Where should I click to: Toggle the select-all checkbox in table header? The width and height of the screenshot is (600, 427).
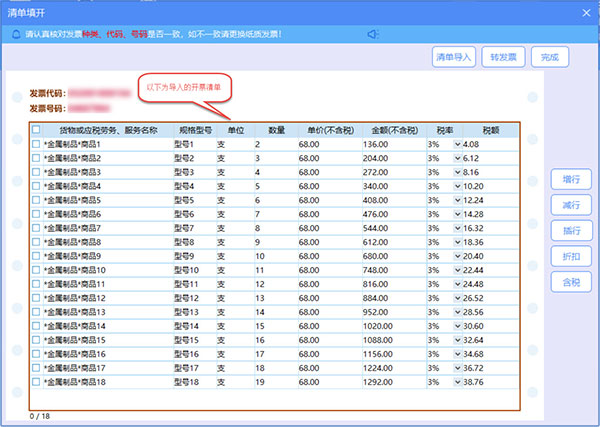click(x=37, y=130)
